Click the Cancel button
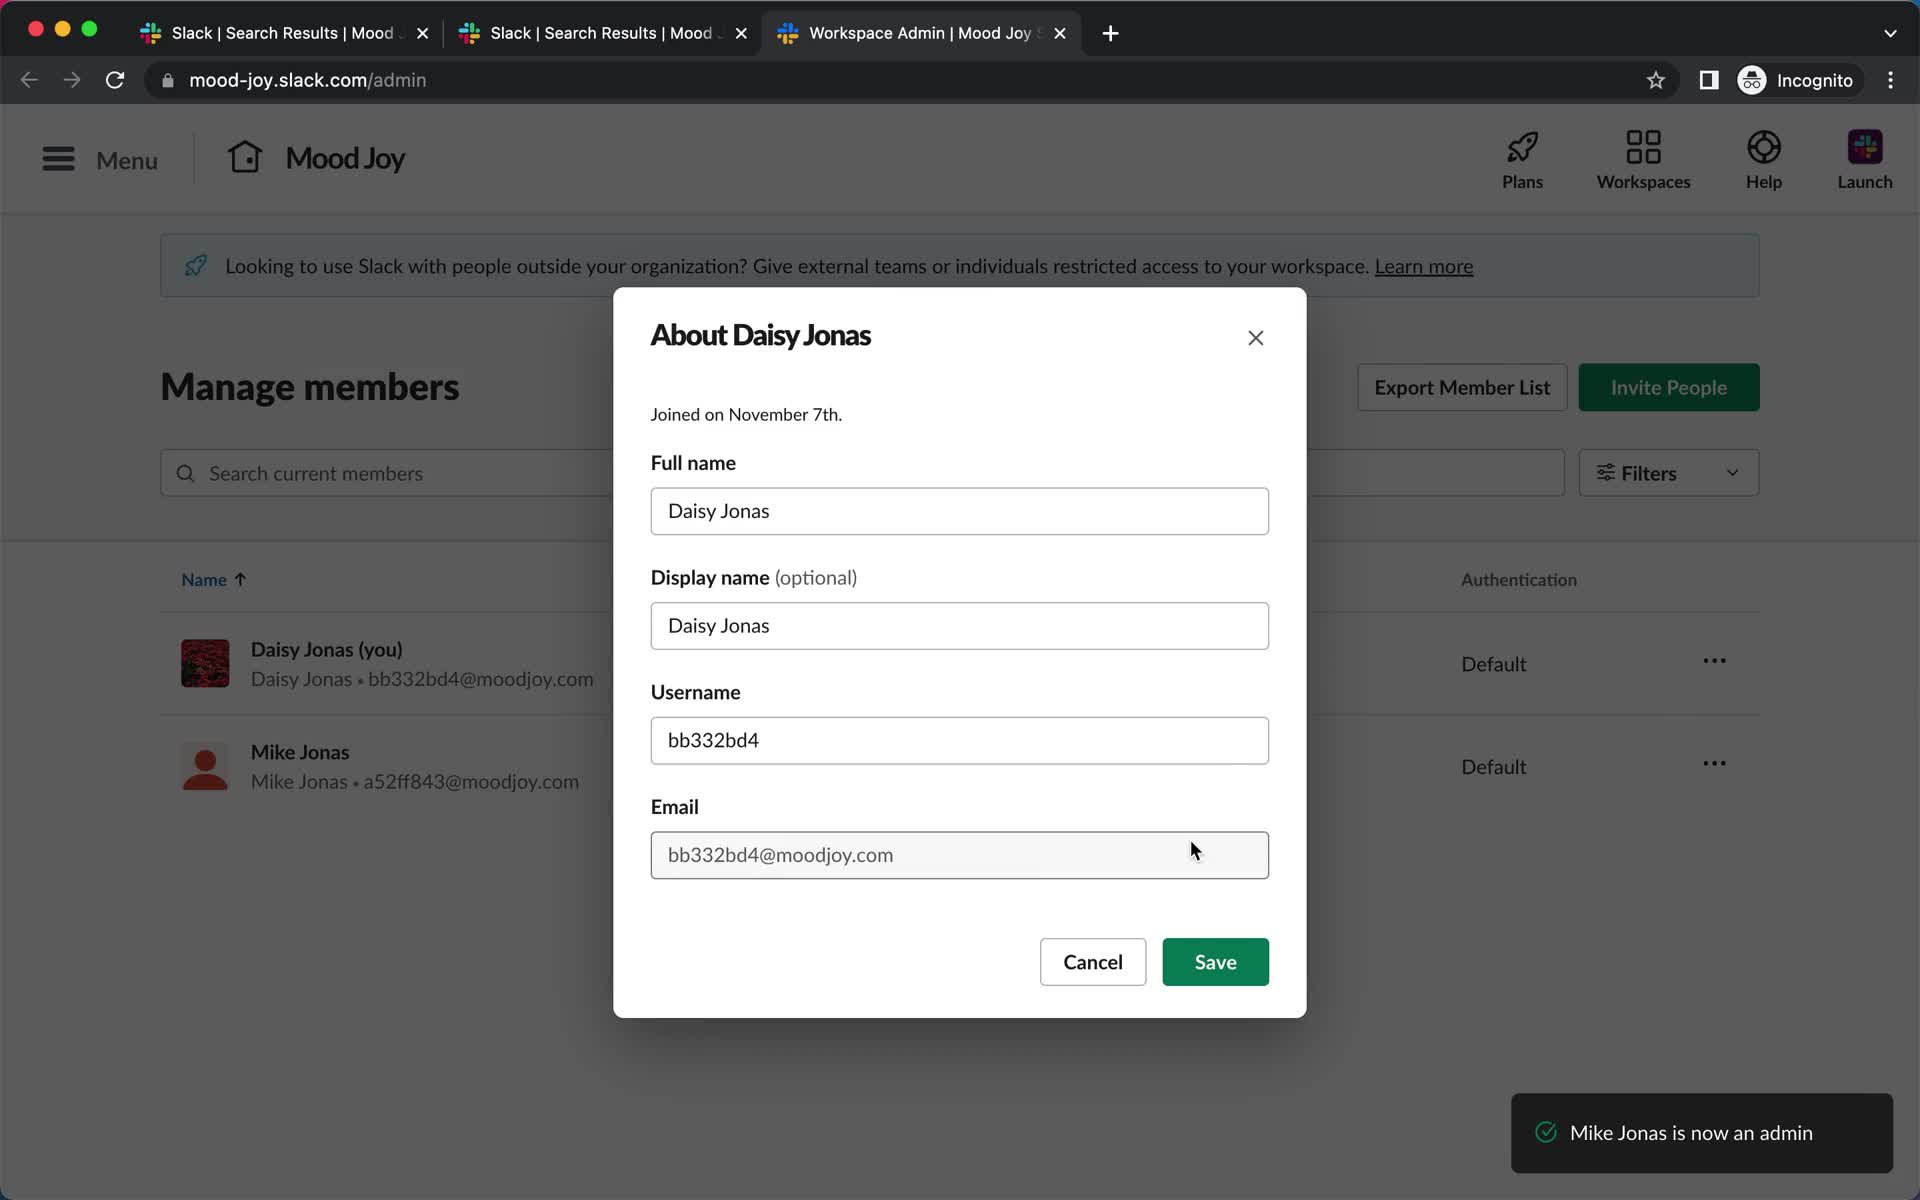Screen dimensions: 1920x1200 (x=1092, y=961)
